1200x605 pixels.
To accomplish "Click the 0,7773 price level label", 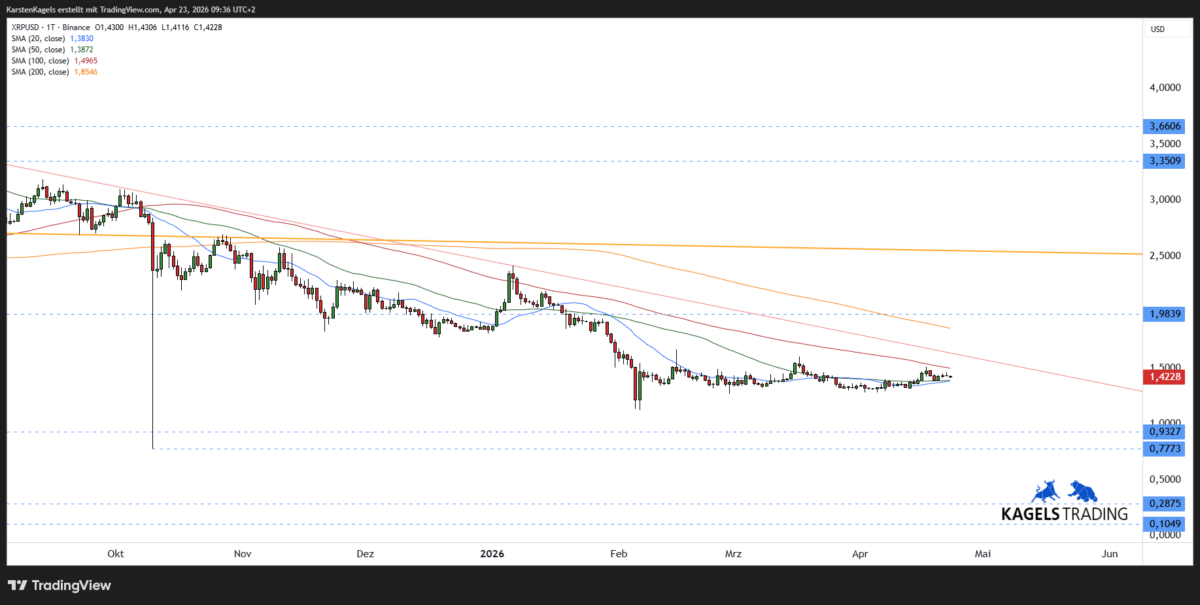I will (1166, 449).
